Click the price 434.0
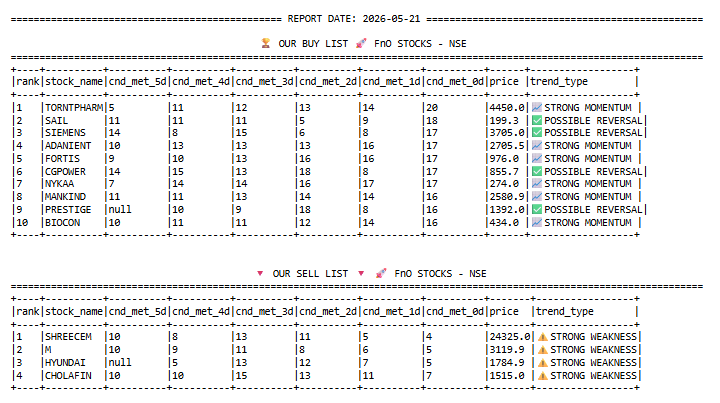The width and height of the screenshot is (720, 403). point(504,222)
